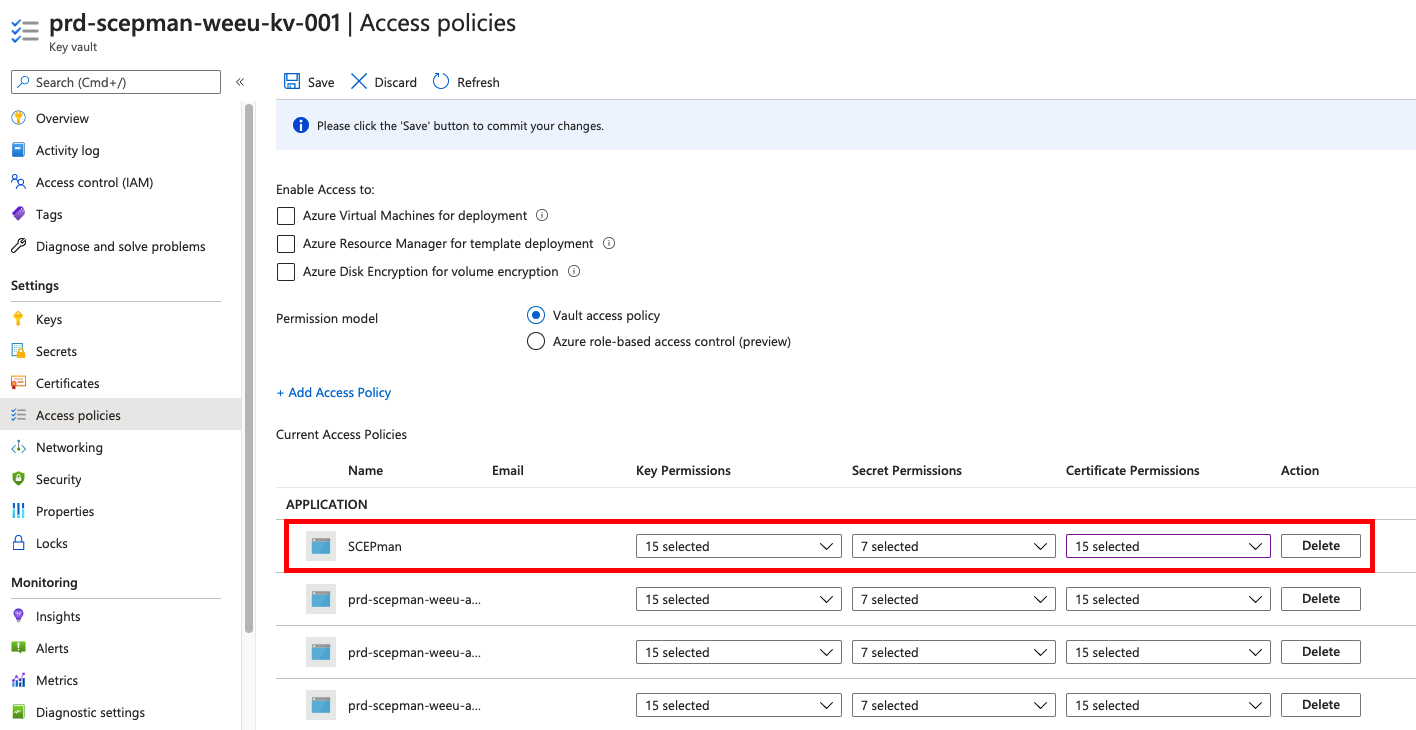Click the Access control (IAM) people icon
This screenshot has width=1416, height=730.
(x=18, y=182)
